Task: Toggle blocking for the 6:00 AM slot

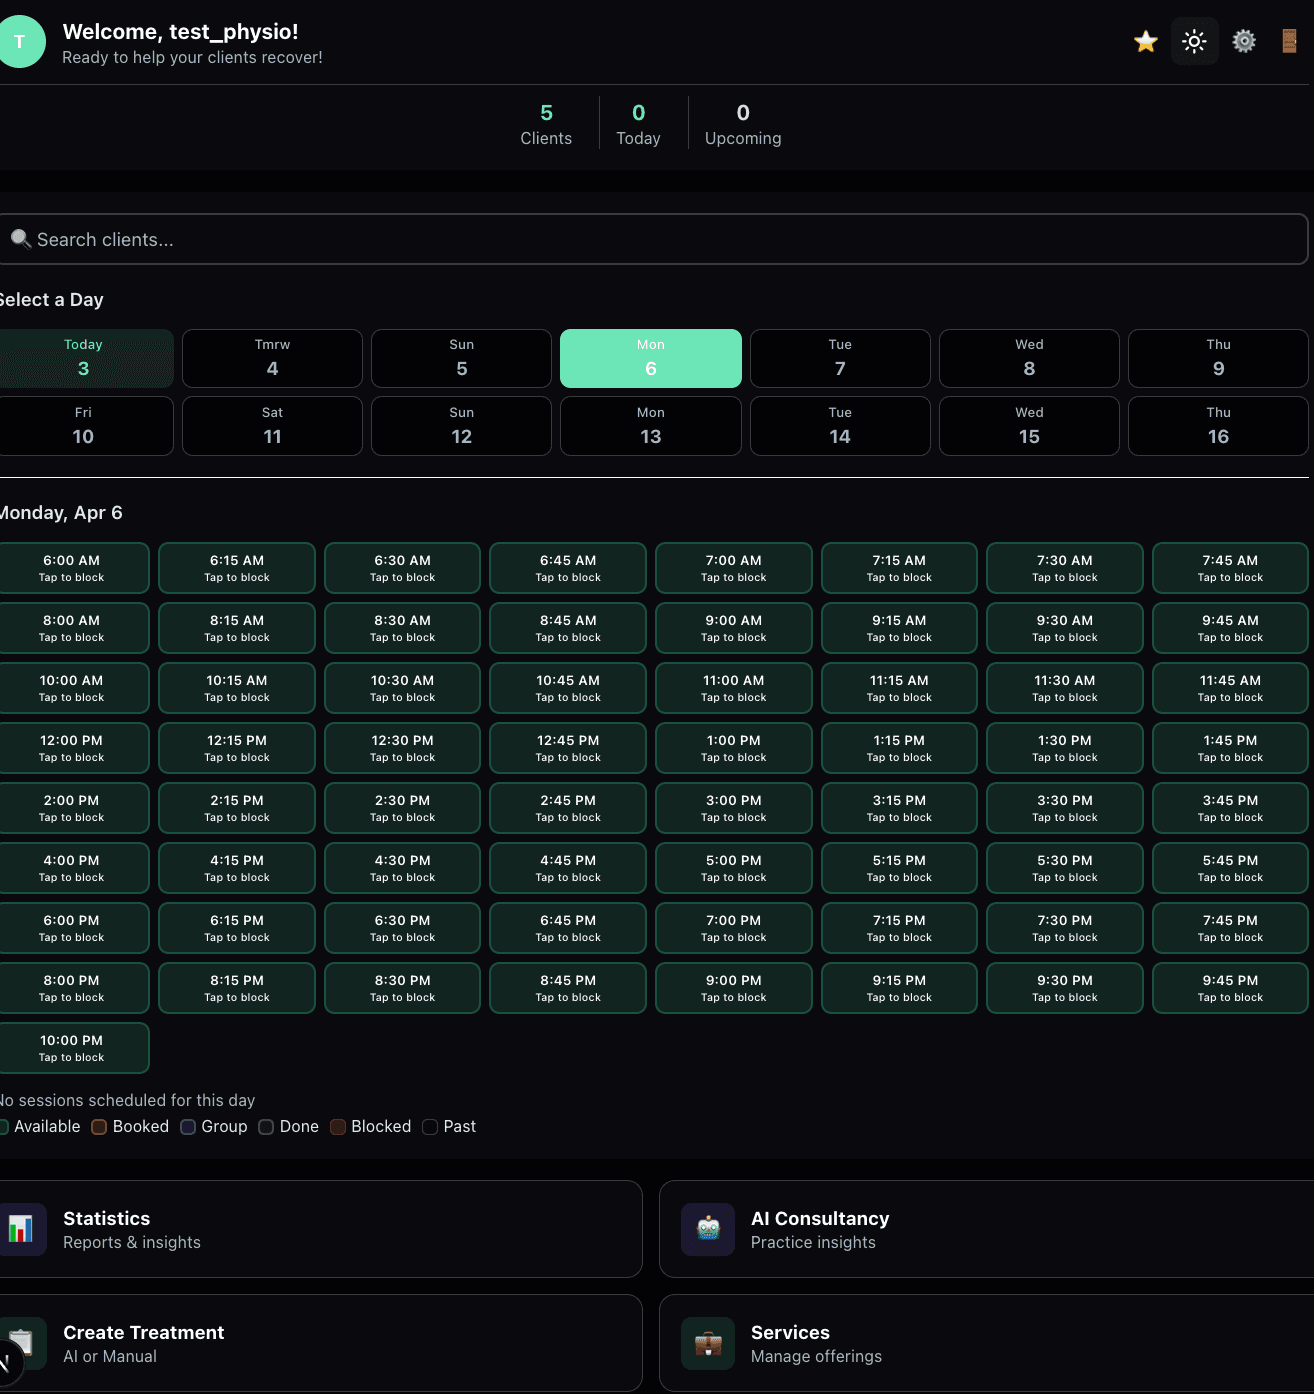Action: click(x=70, y=567)
